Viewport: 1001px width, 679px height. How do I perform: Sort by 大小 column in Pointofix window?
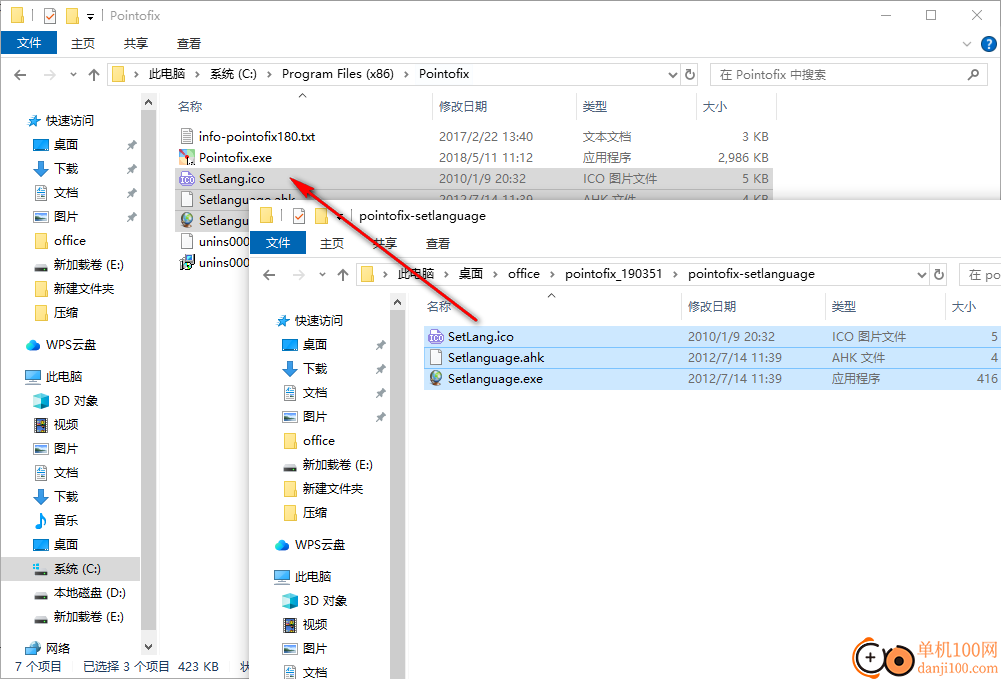click(736, 107)
